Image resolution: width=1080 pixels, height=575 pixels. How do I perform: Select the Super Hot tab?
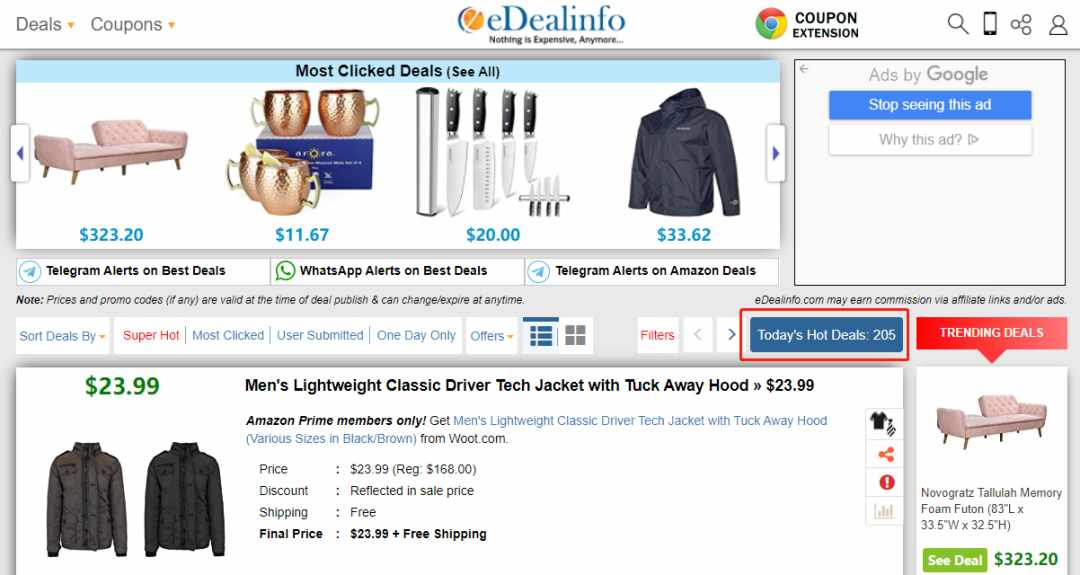tap(151, 335)
